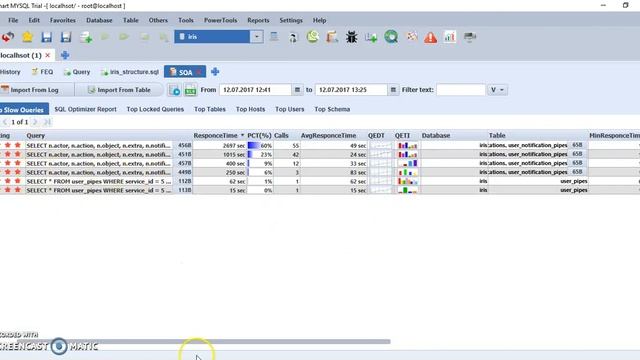Viewport: 640px width, 360px height.
Task: Click the red reconnect arrows icon
Action: (8, 37)
